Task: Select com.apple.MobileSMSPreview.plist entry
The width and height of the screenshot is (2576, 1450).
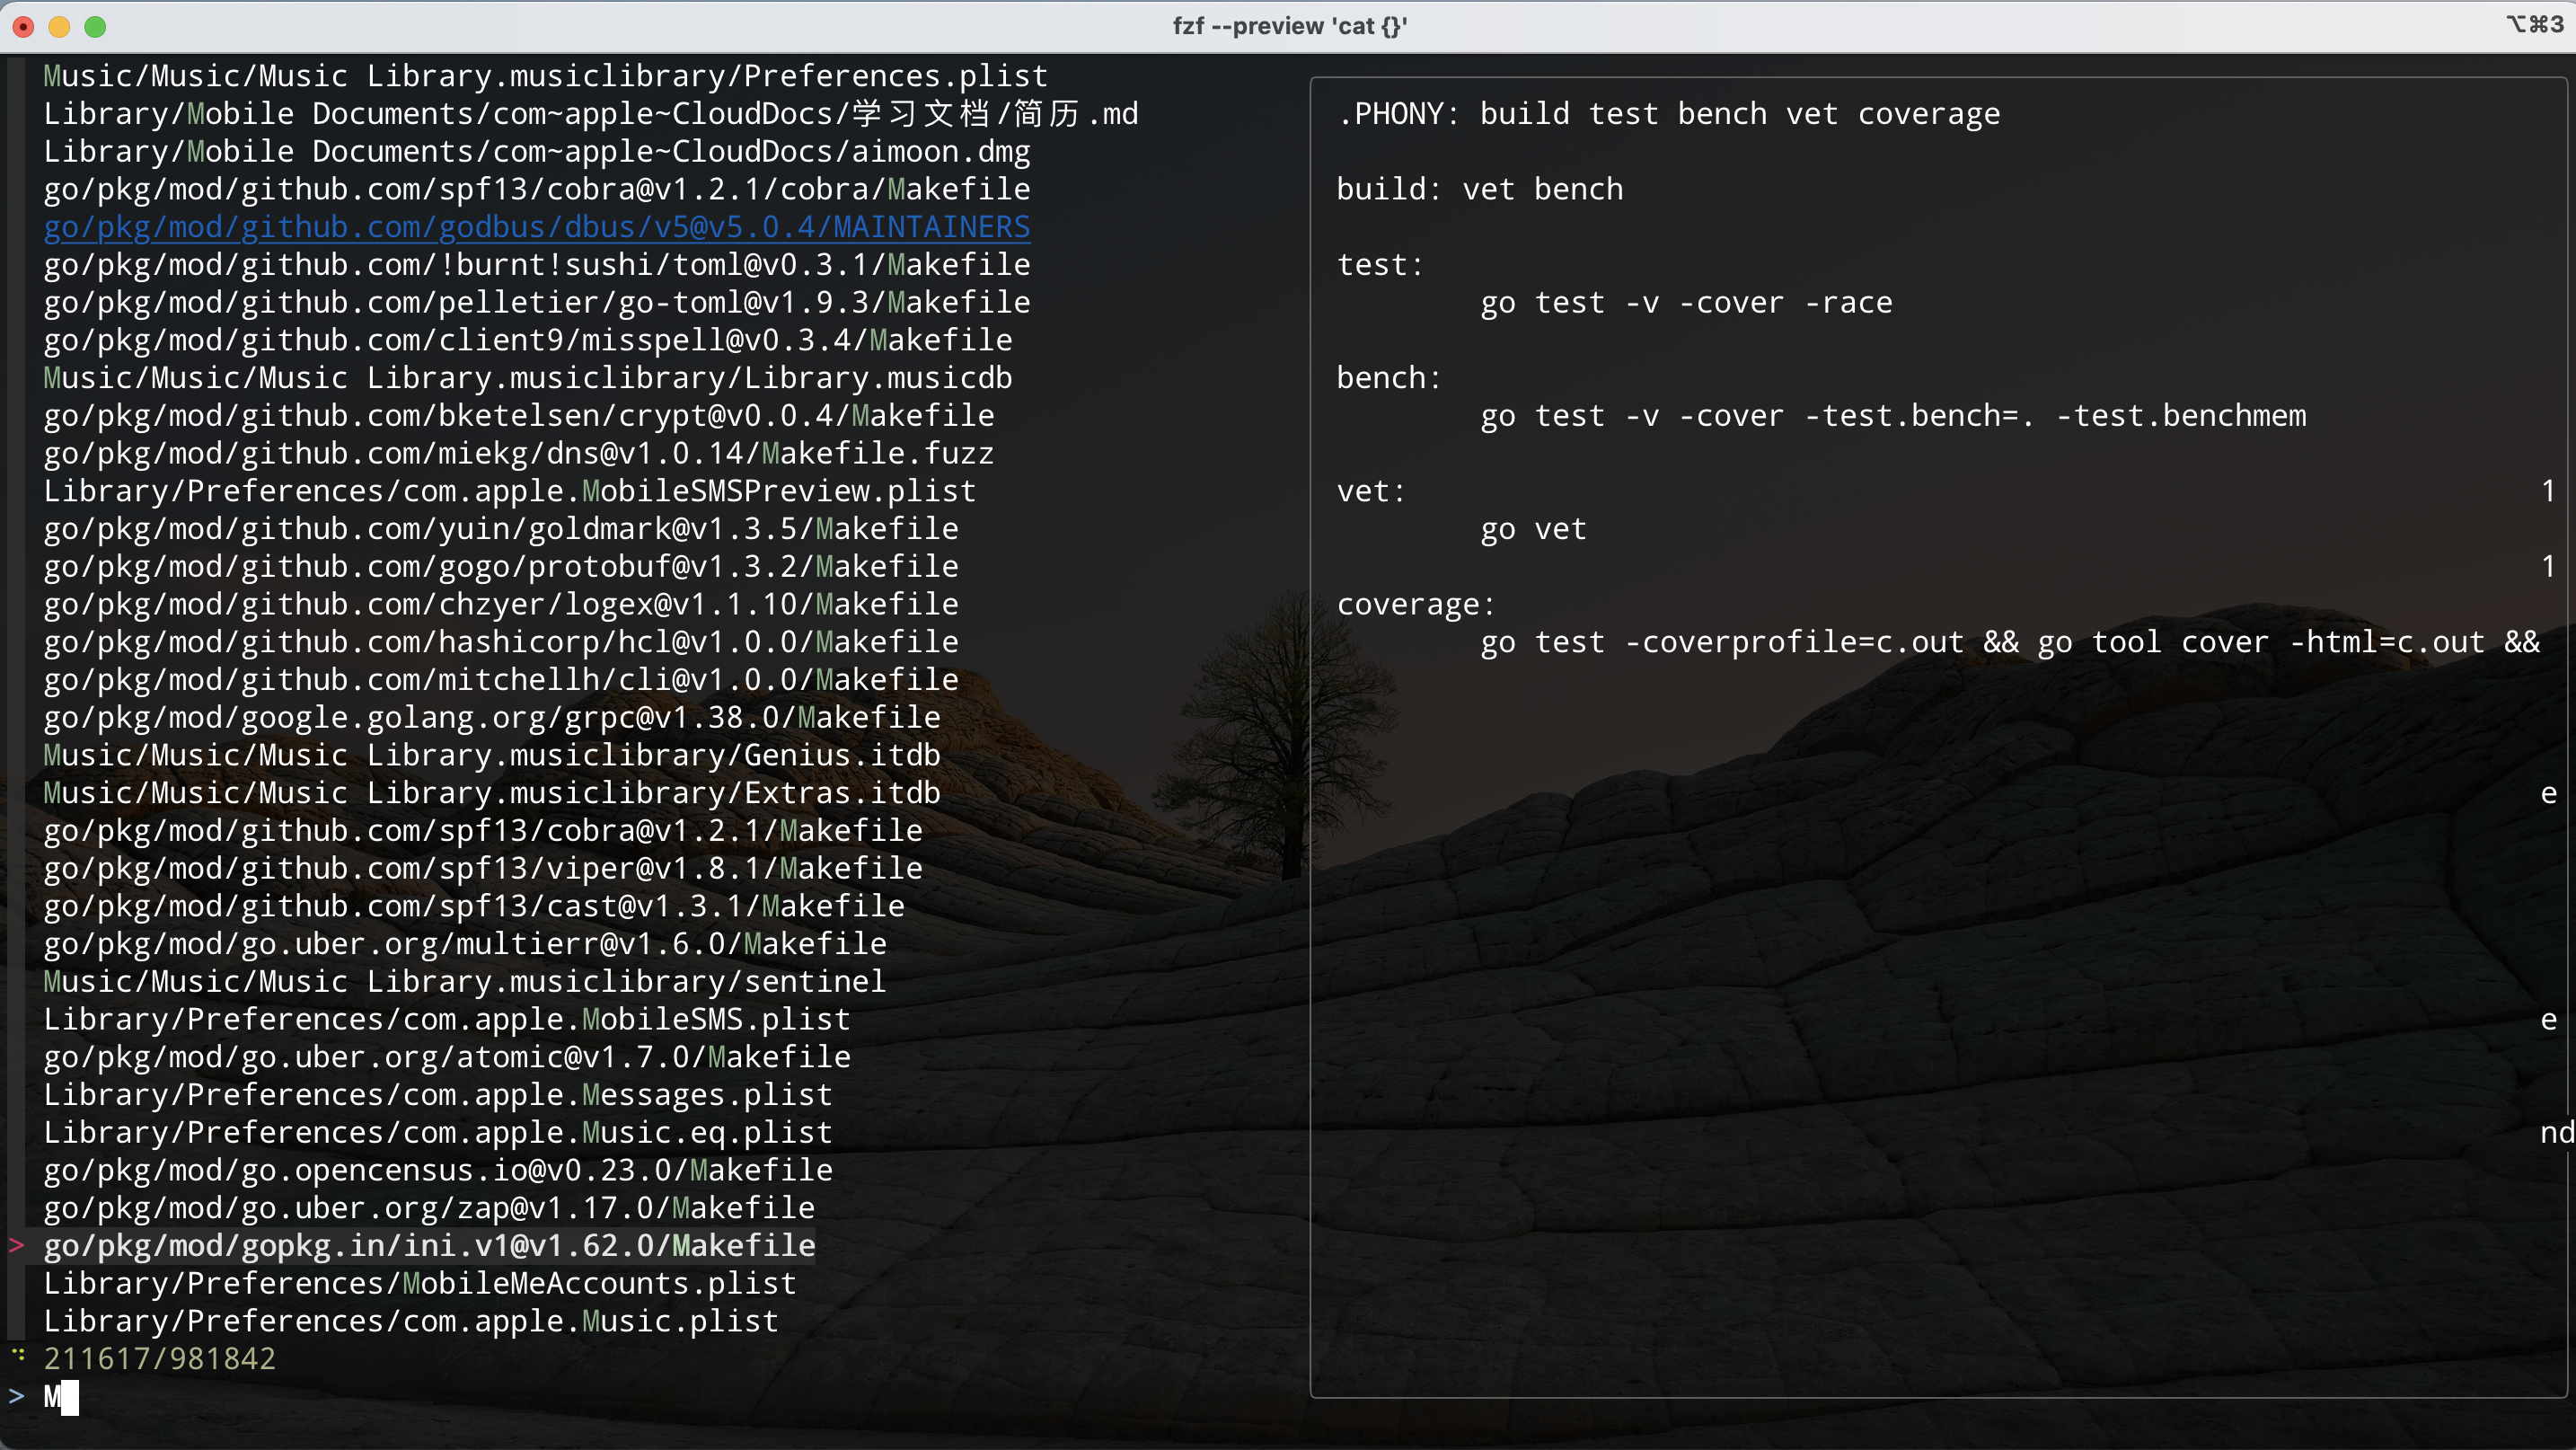Action: (x=509, y=491)
